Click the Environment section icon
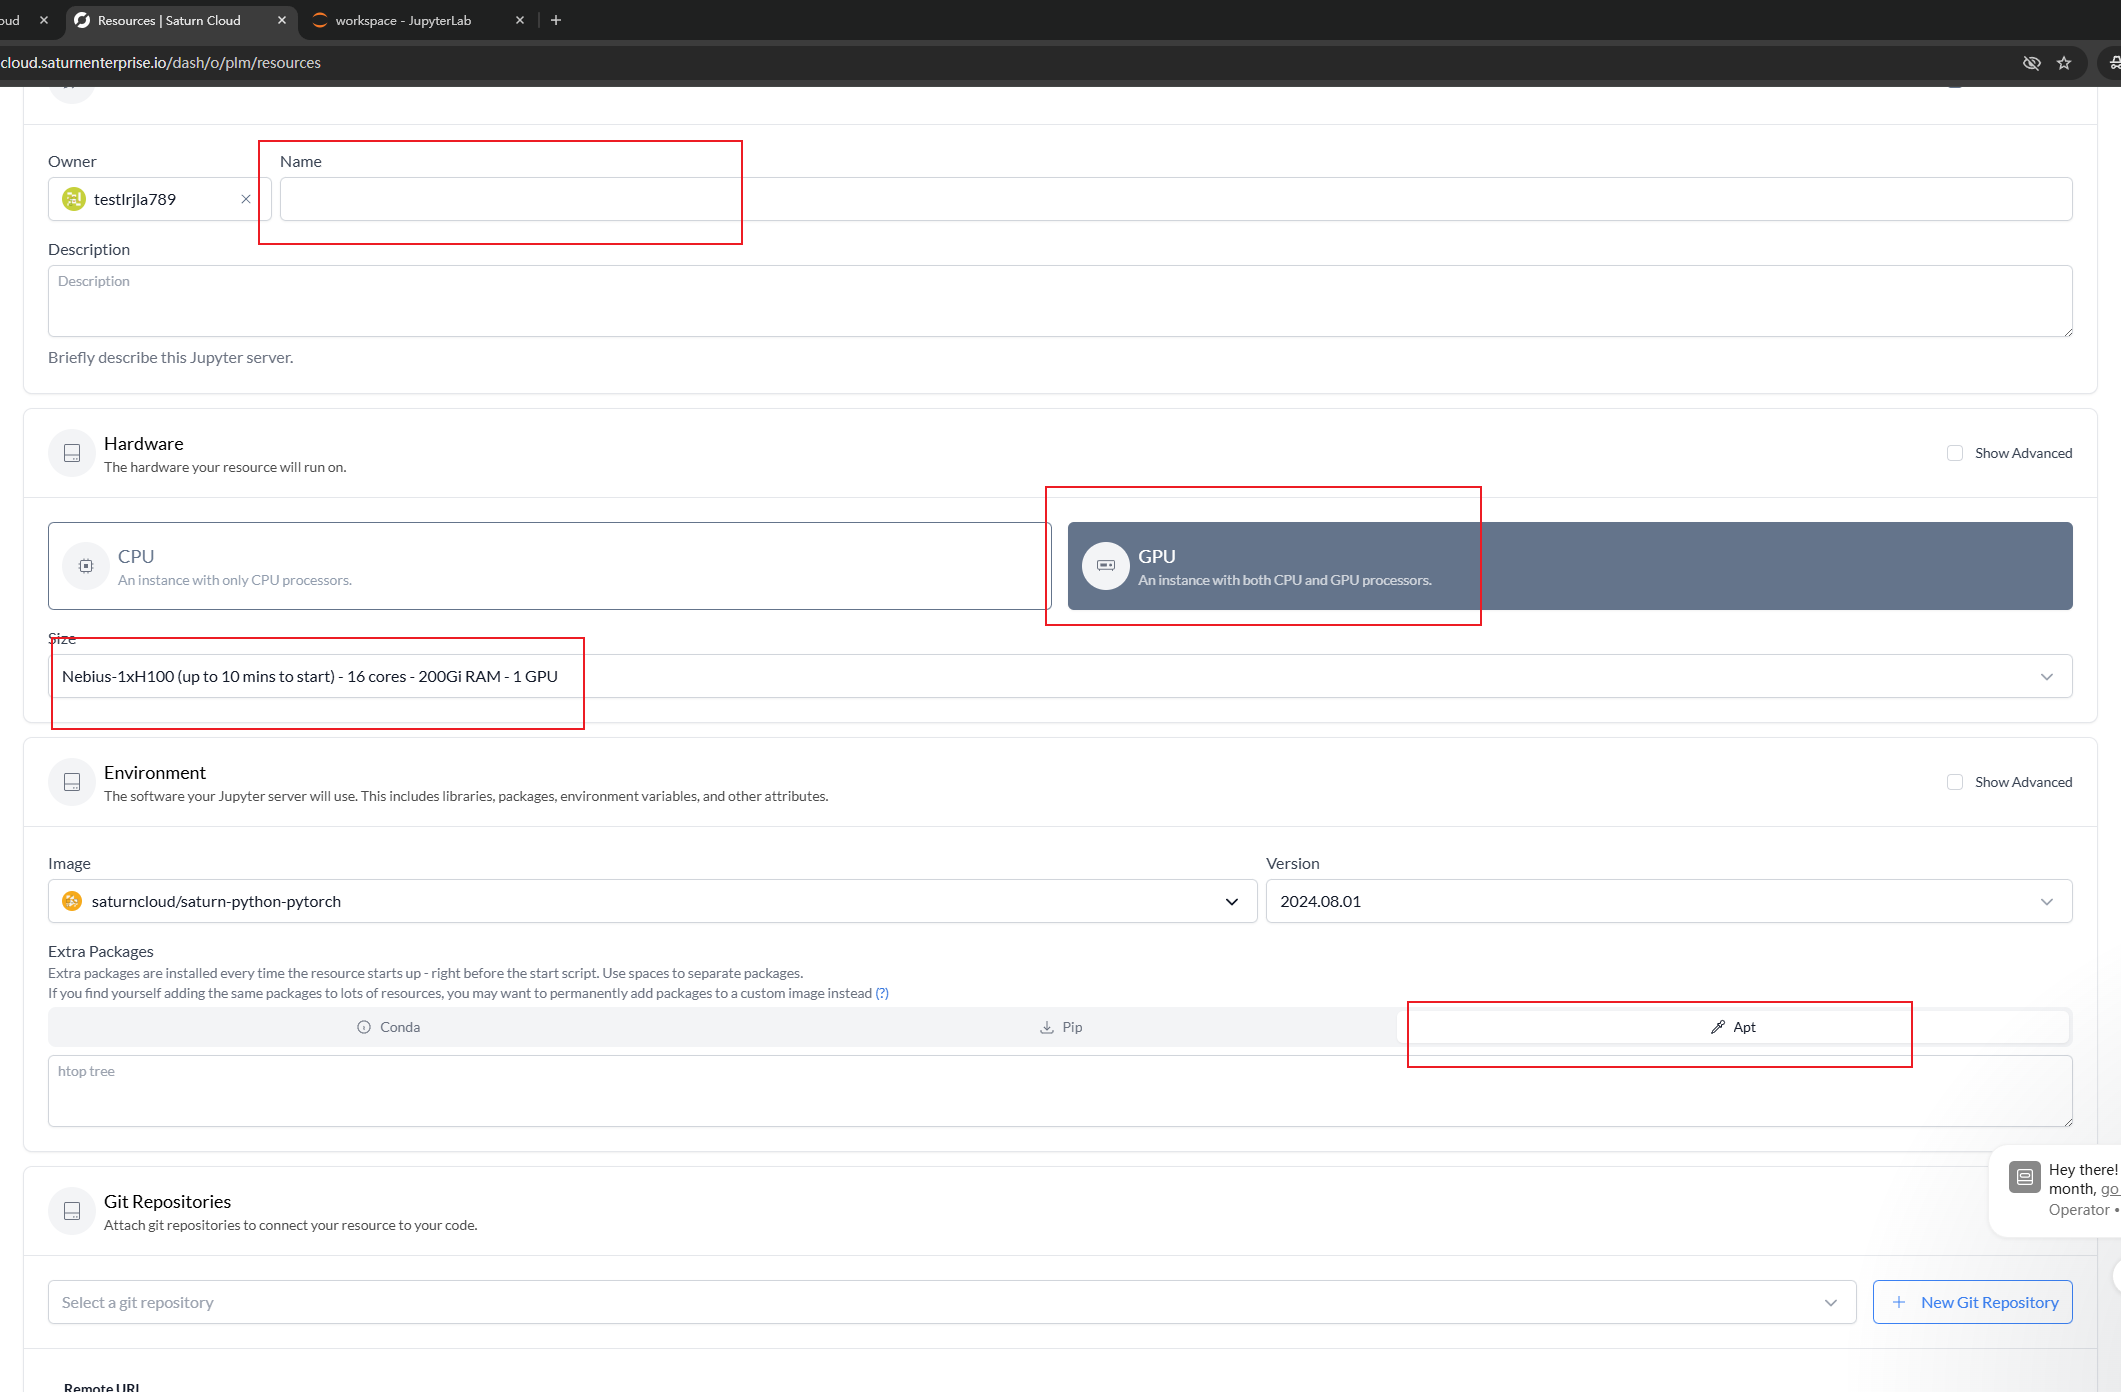Screen dimensions: 2121x1392 pos(72,783)
